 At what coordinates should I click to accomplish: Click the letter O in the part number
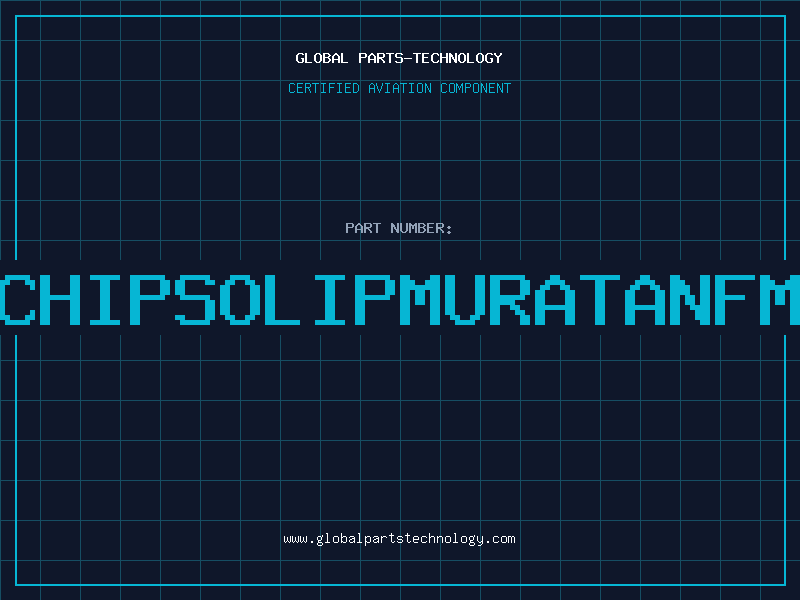click(x=240, y=299)
